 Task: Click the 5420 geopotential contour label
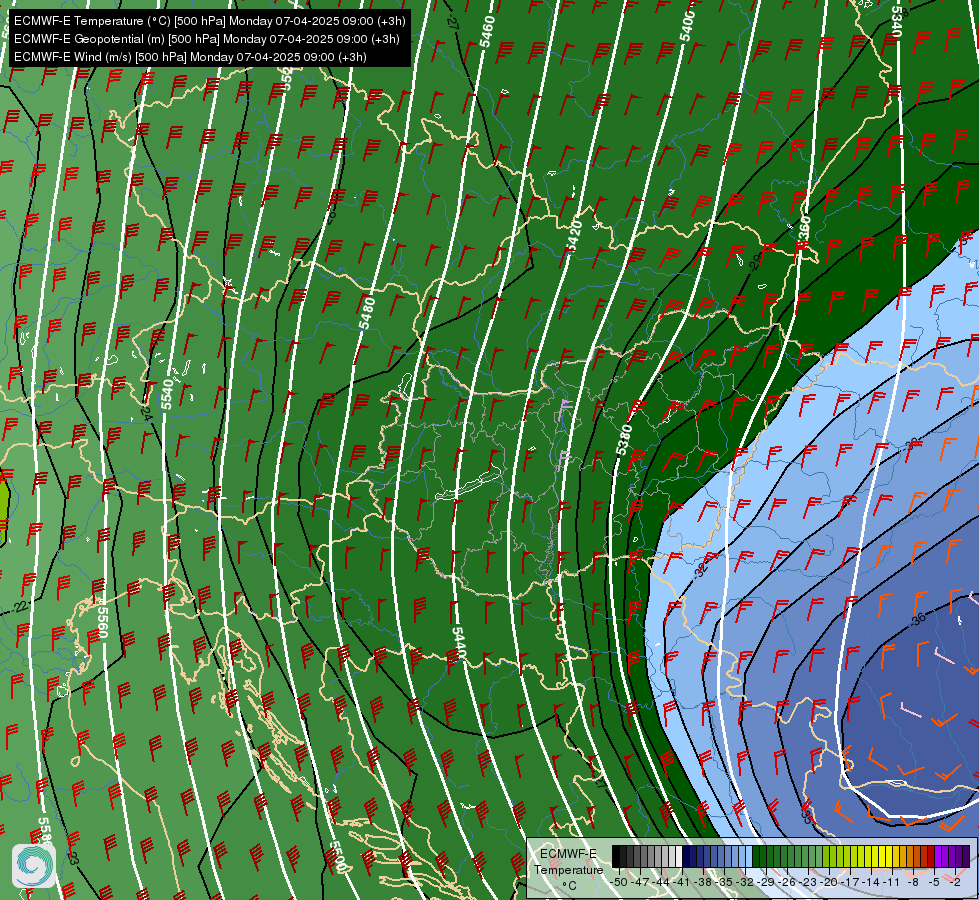coord(574,236)
